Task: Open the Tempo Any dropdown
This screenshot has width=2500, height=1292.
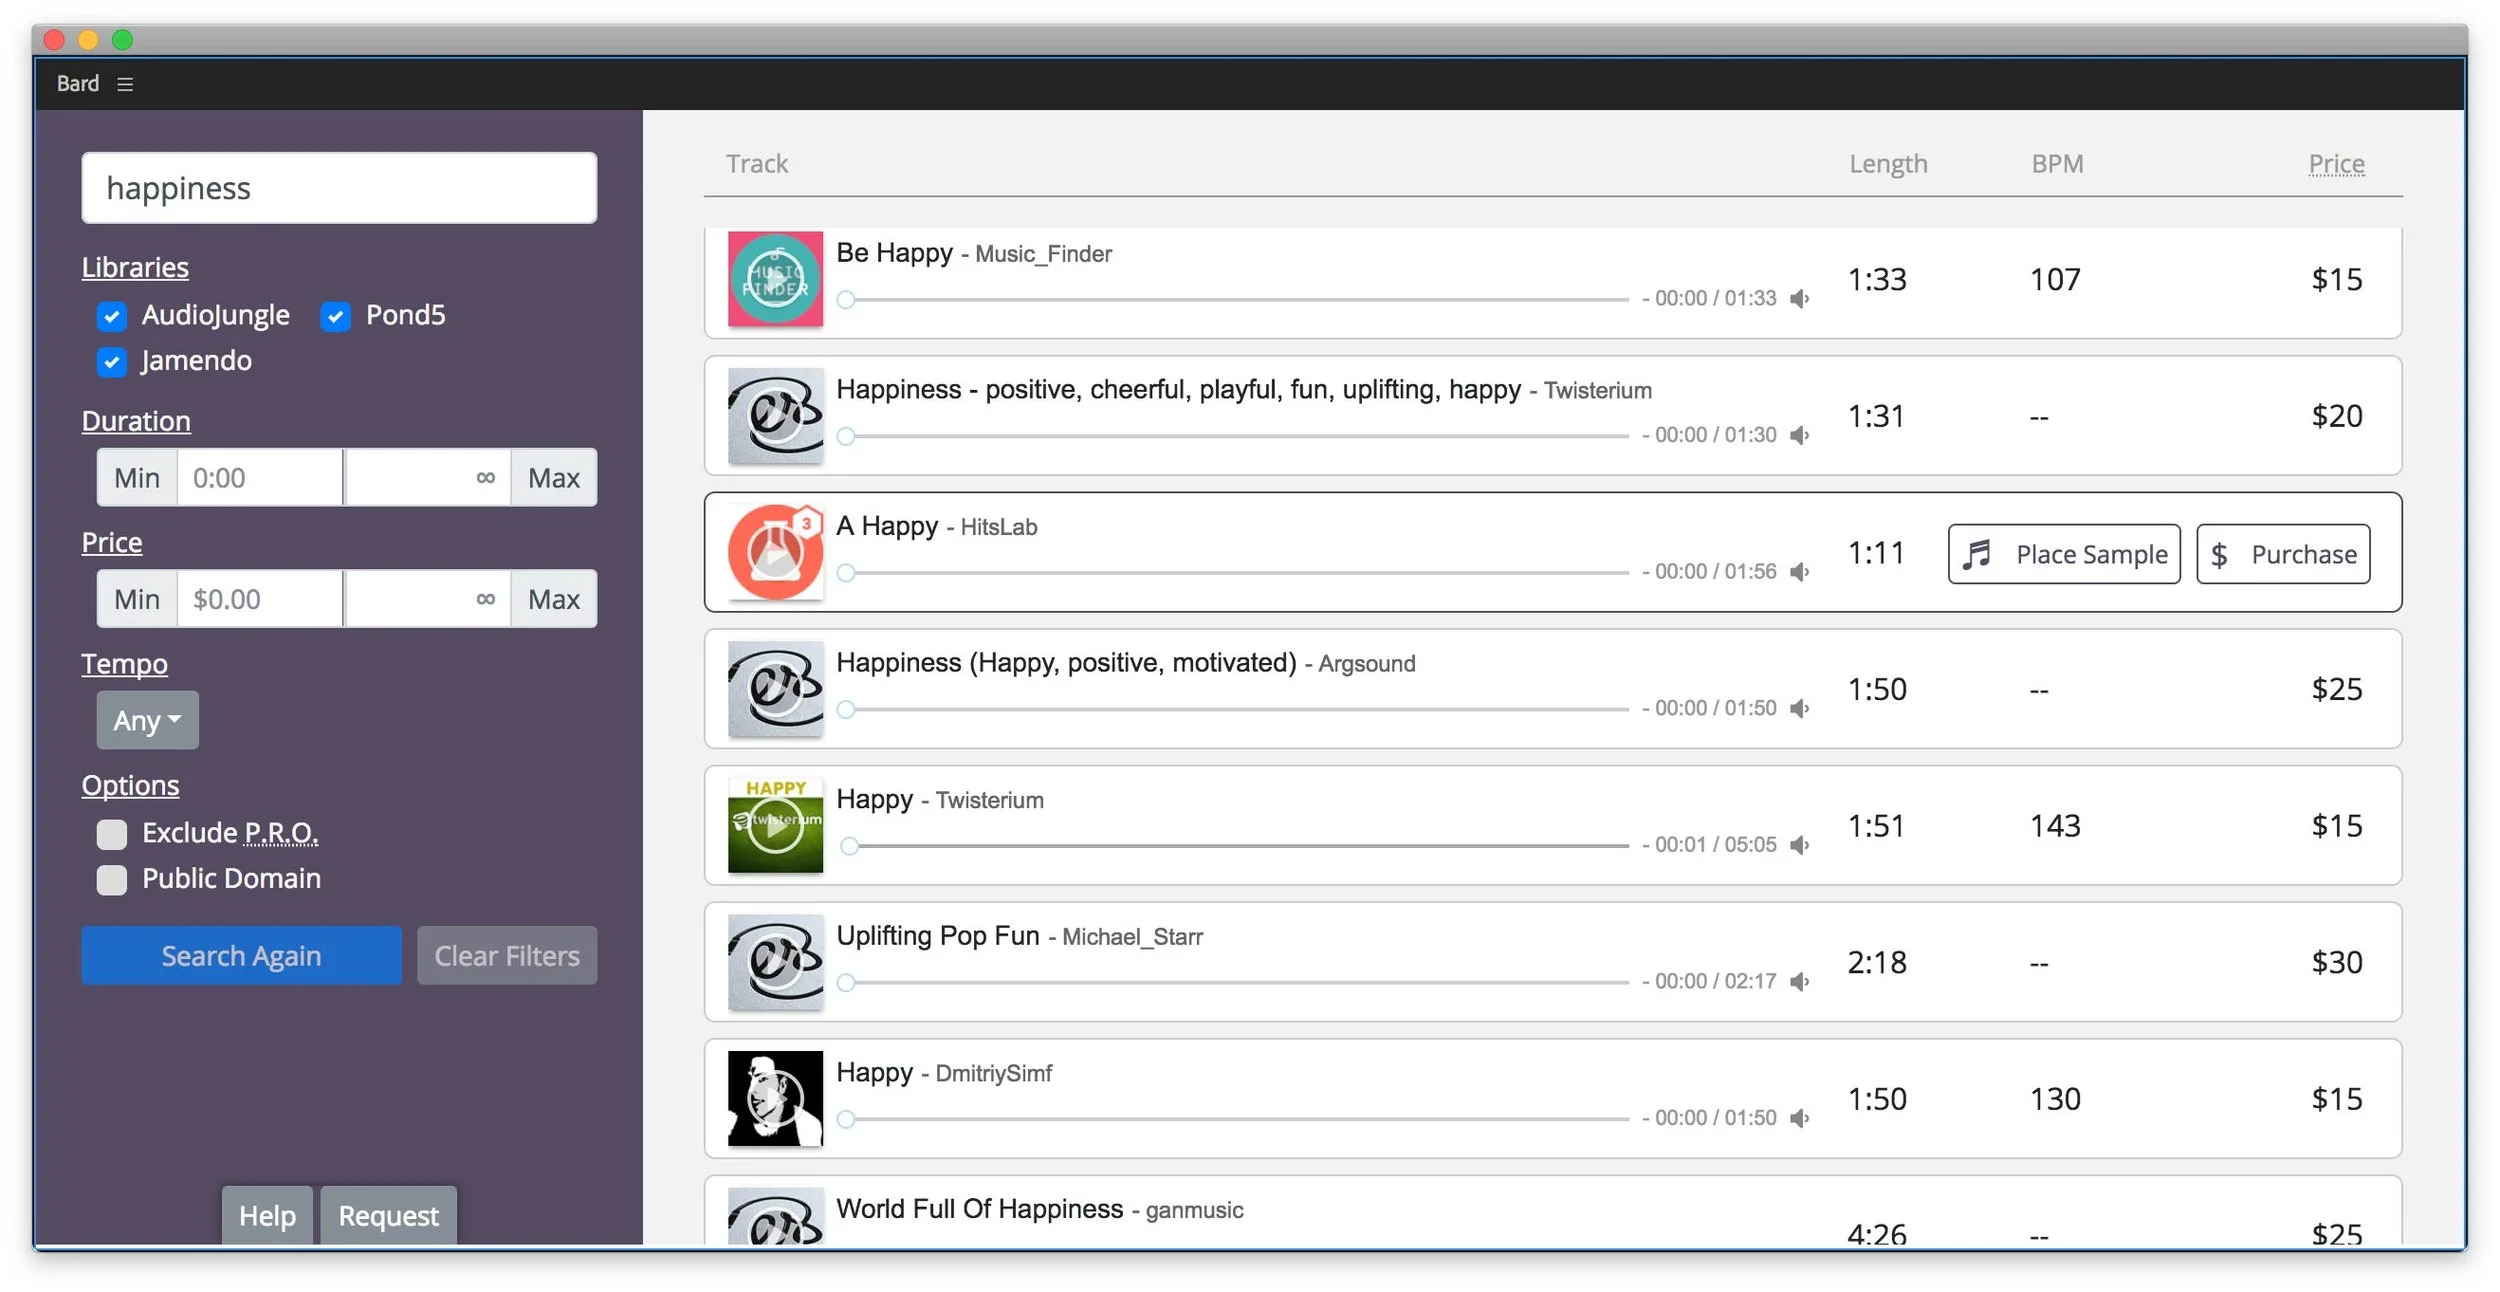Action: coord(147,721)
